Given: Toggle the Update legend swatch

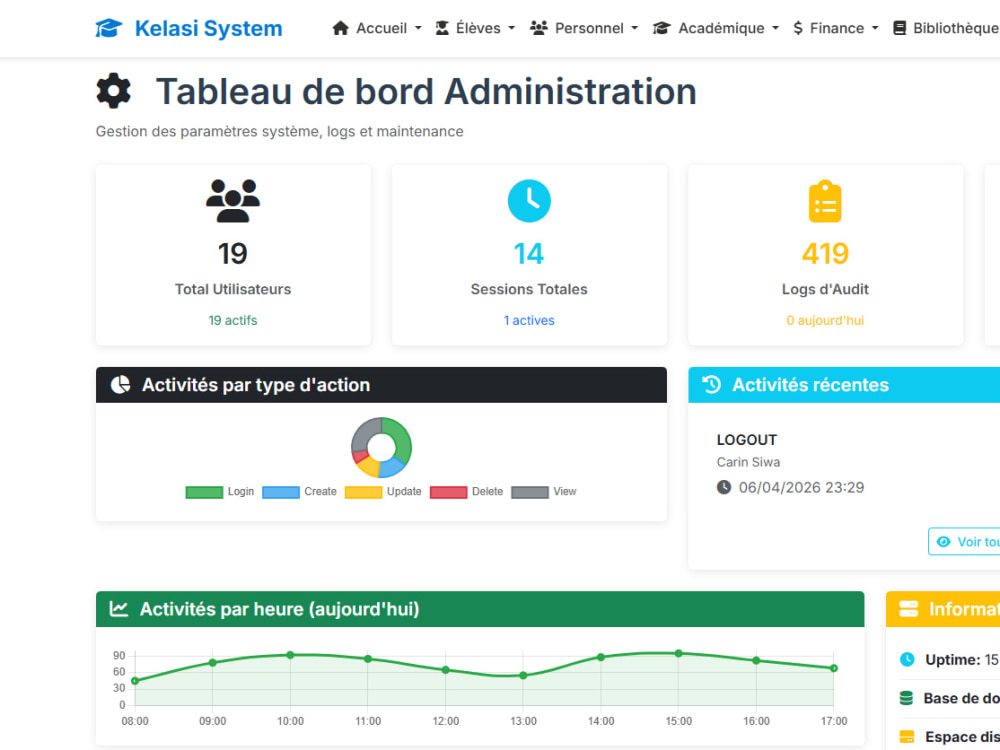Looking at the screenshot, I should [x=364, y=492].
